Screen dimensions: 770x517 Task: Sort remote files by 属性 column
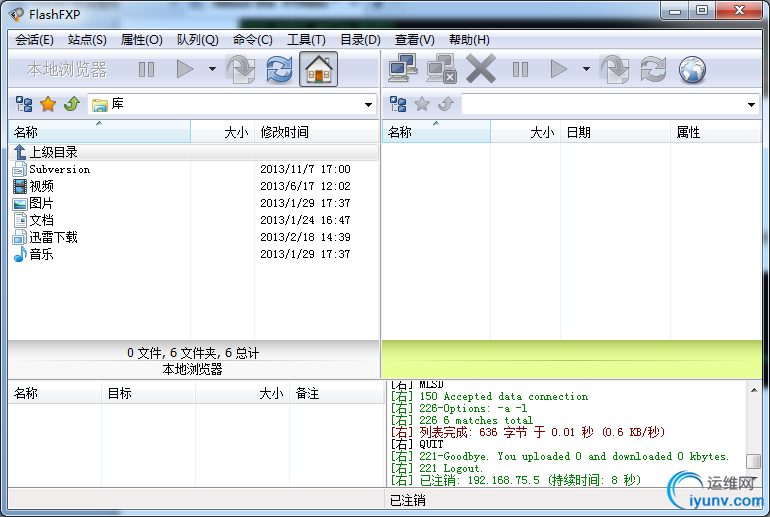pyautogui.click(x=716, y=132)
